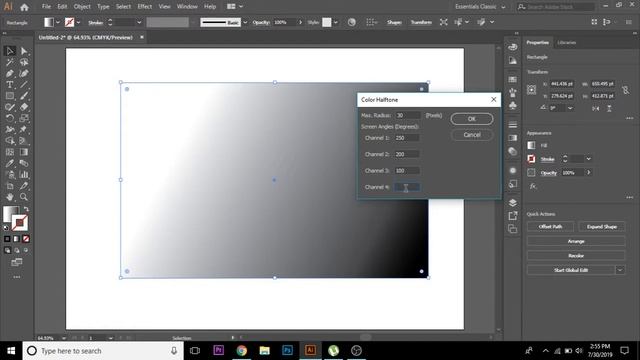640x360 pixels.
Task: Open the workspace switcher Essentials Classic
Action: coord(480,7)
